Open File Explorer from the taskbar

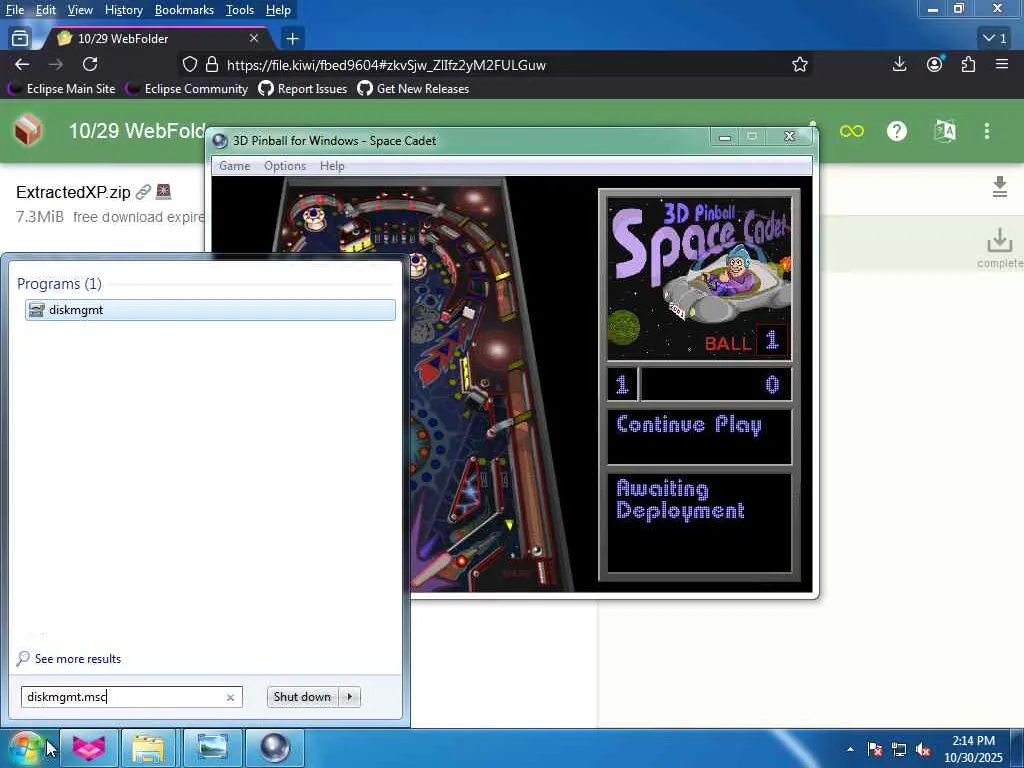pyautogui.click(x=148, y=748)
